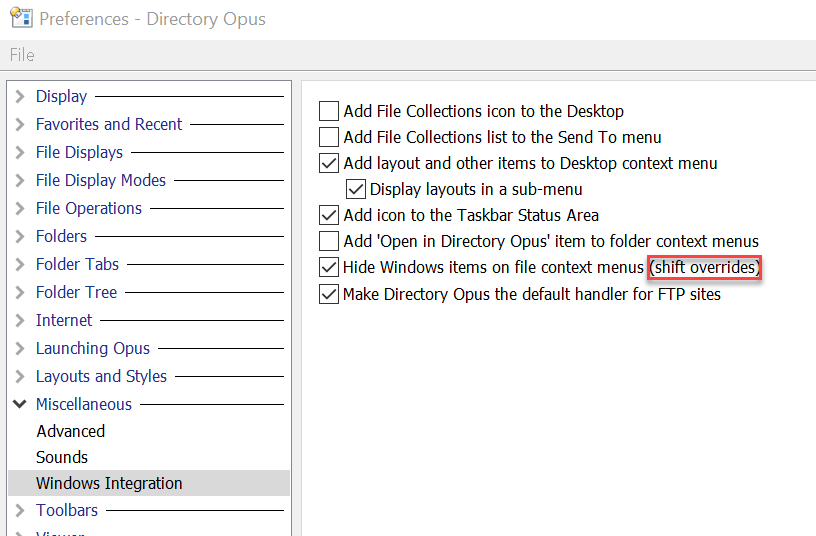Select the Toolbars category label
The height and width of the screenshot is (536, 816).
tap(67, 511)
